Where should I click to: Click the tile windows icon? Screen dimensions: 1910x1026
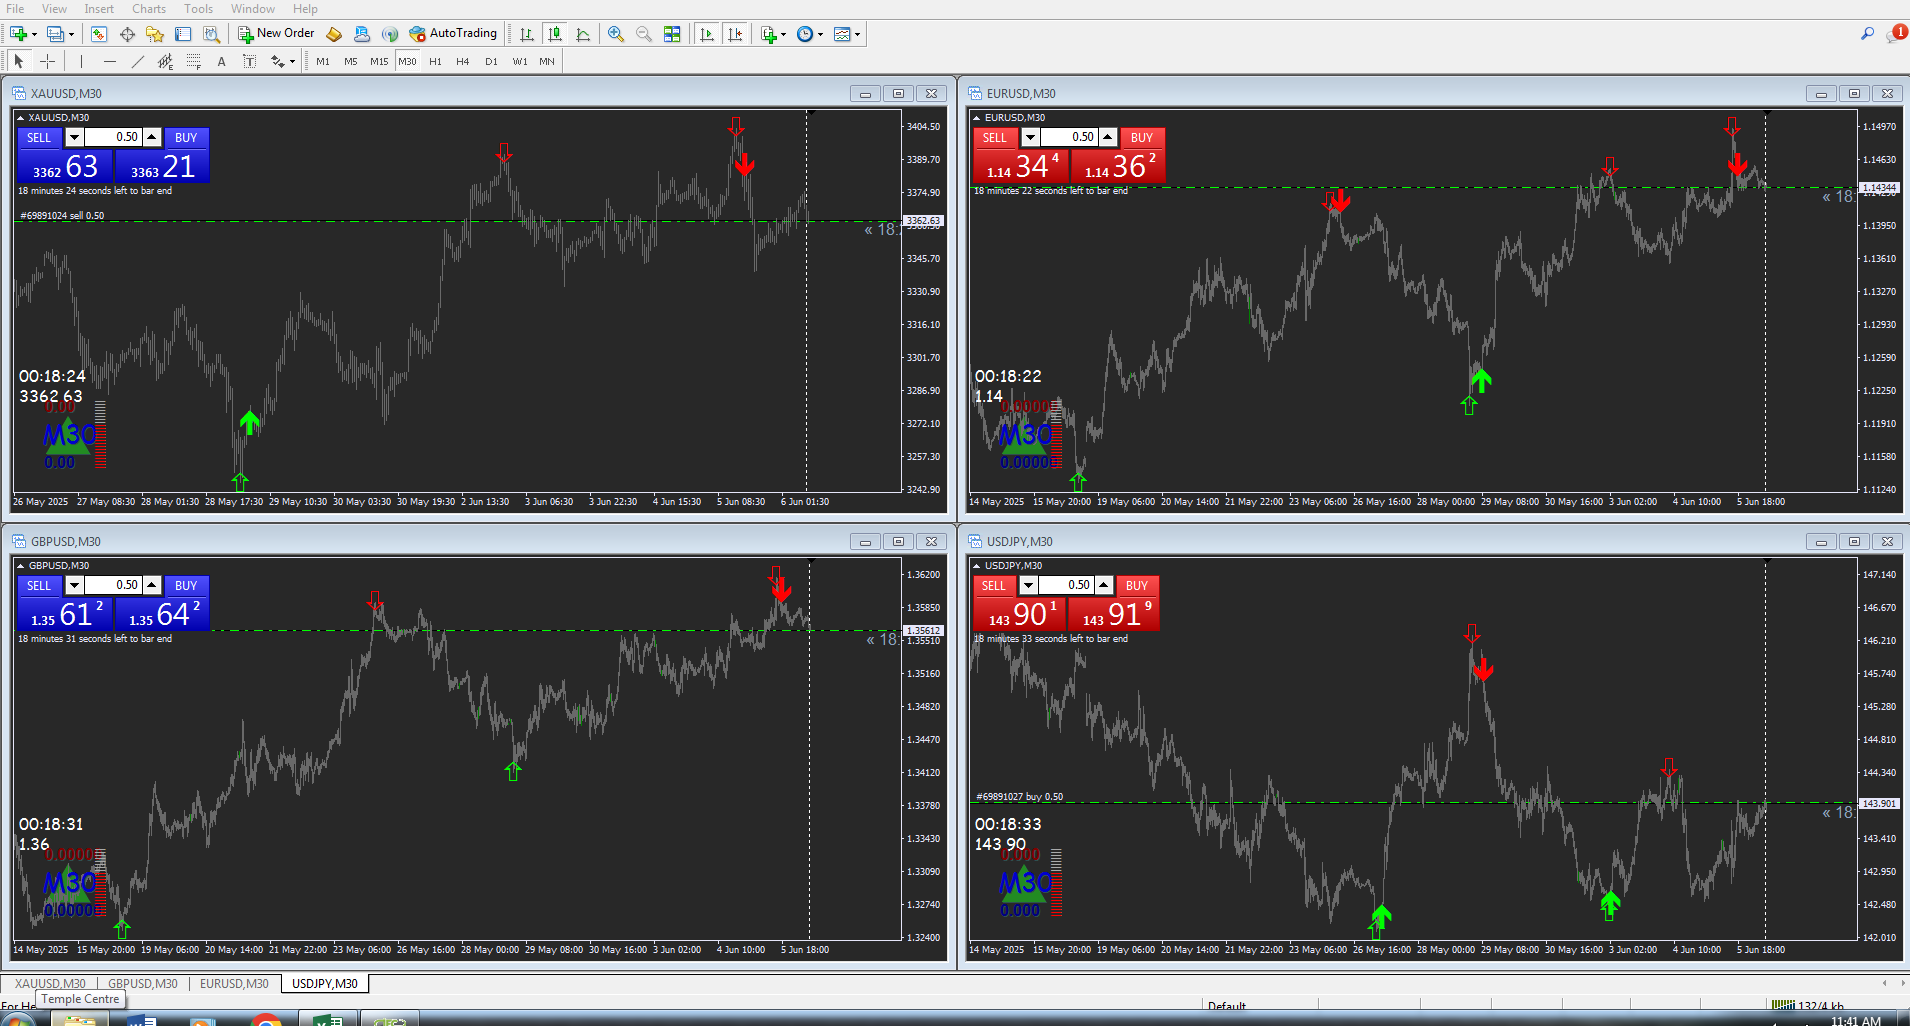(672, 34)
